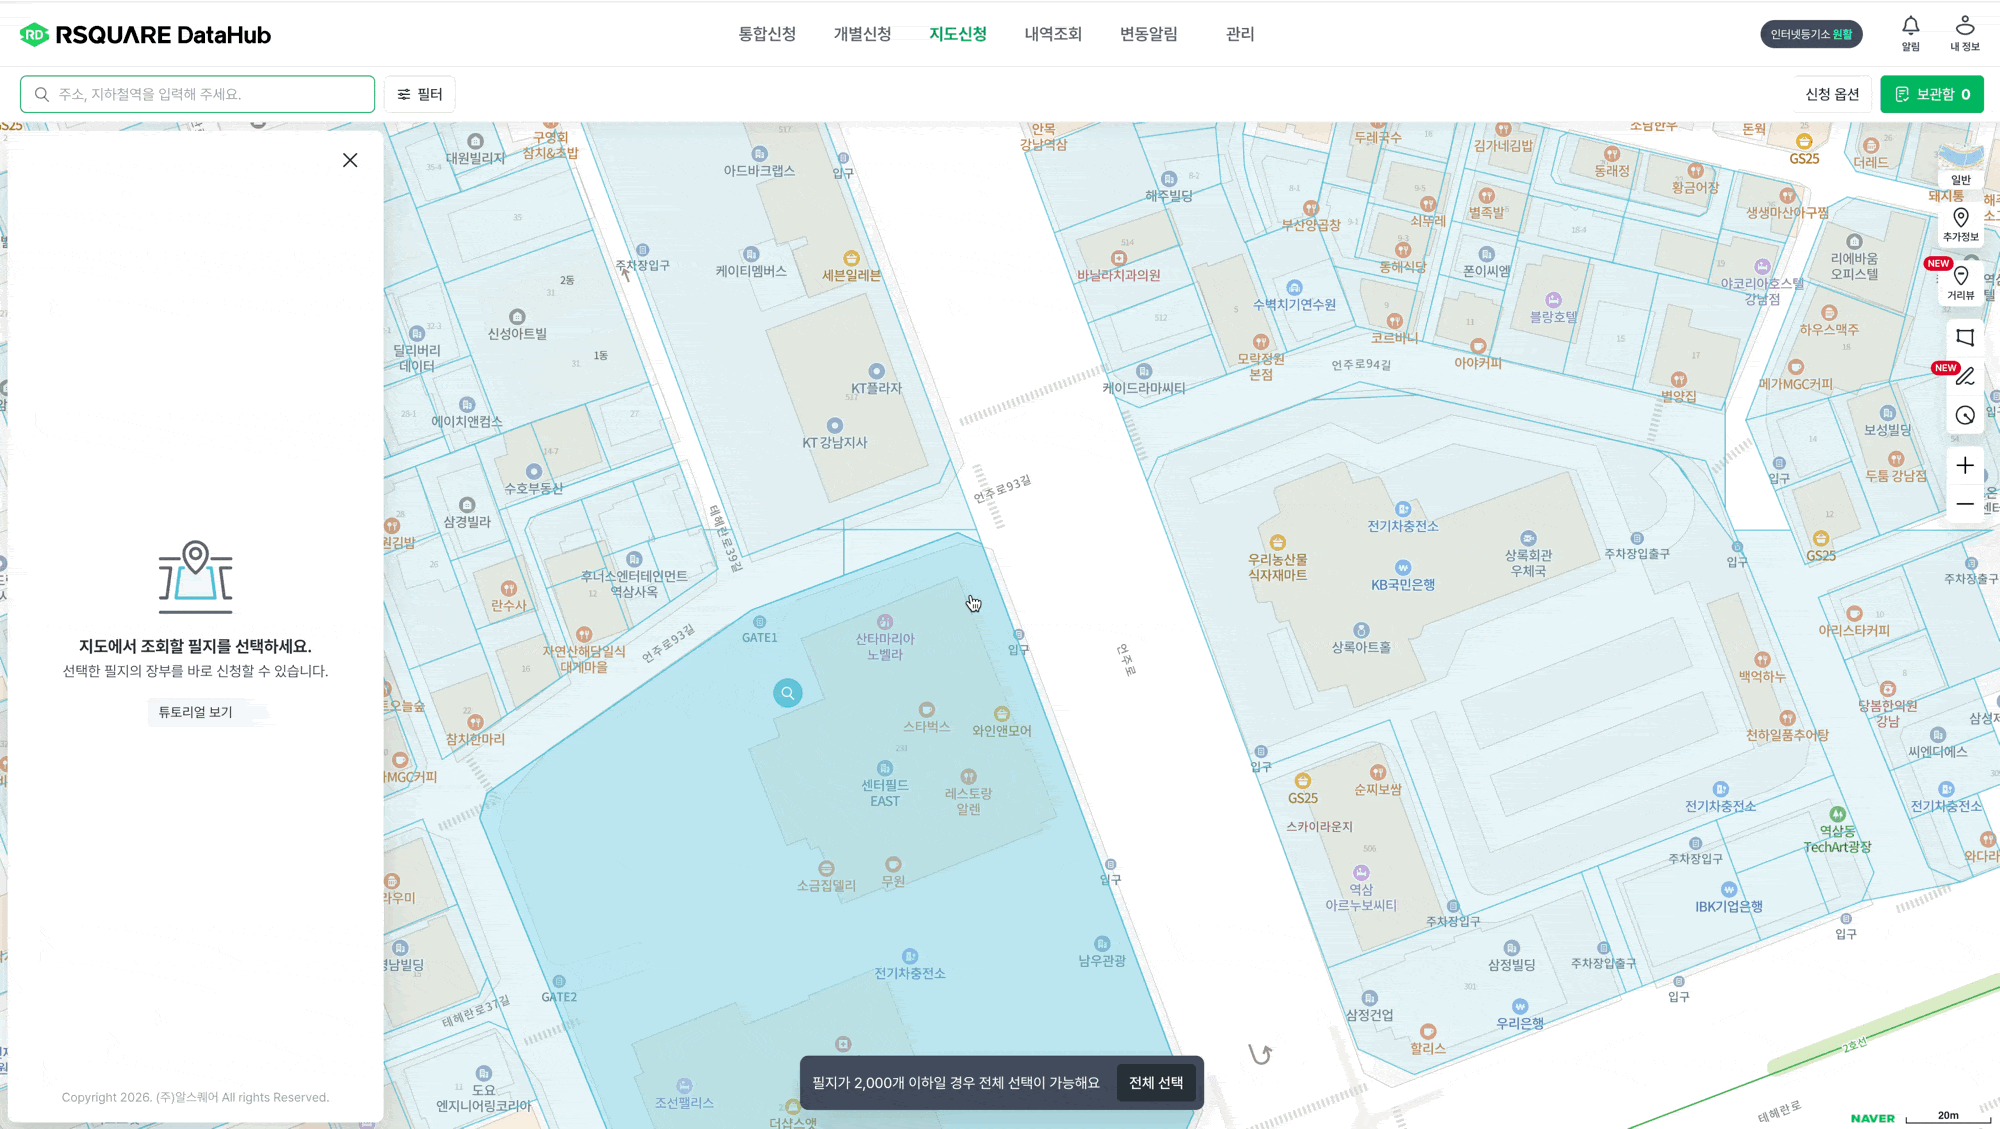Open the 내역조회 menu
The width and height of the screenshot is (2000, 1129).
click(x=1053, y=34)
